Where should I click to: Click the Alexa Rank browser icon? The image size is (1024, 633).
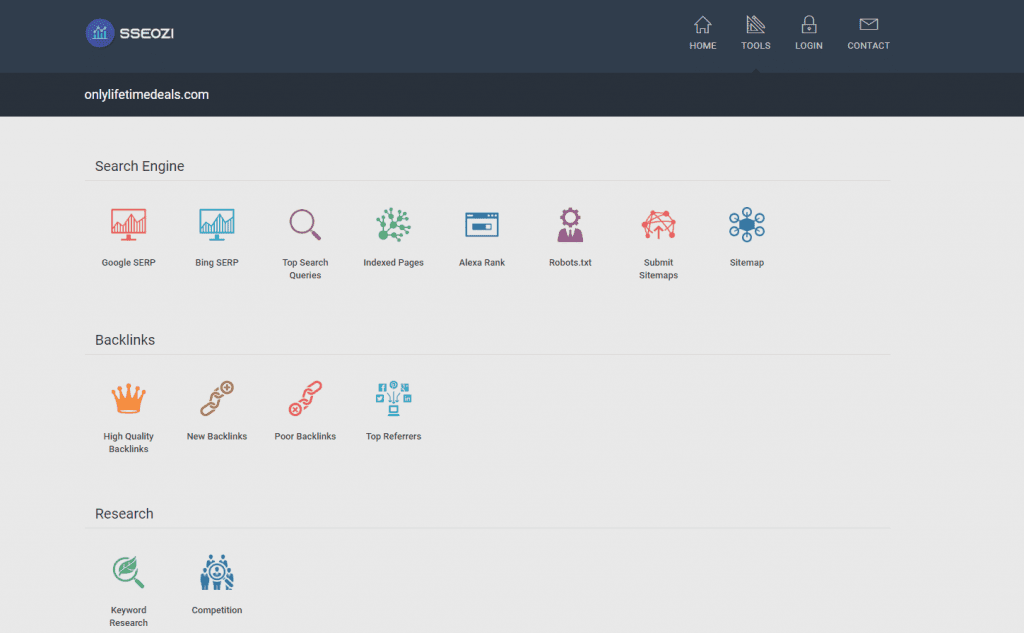click(482, 225)
